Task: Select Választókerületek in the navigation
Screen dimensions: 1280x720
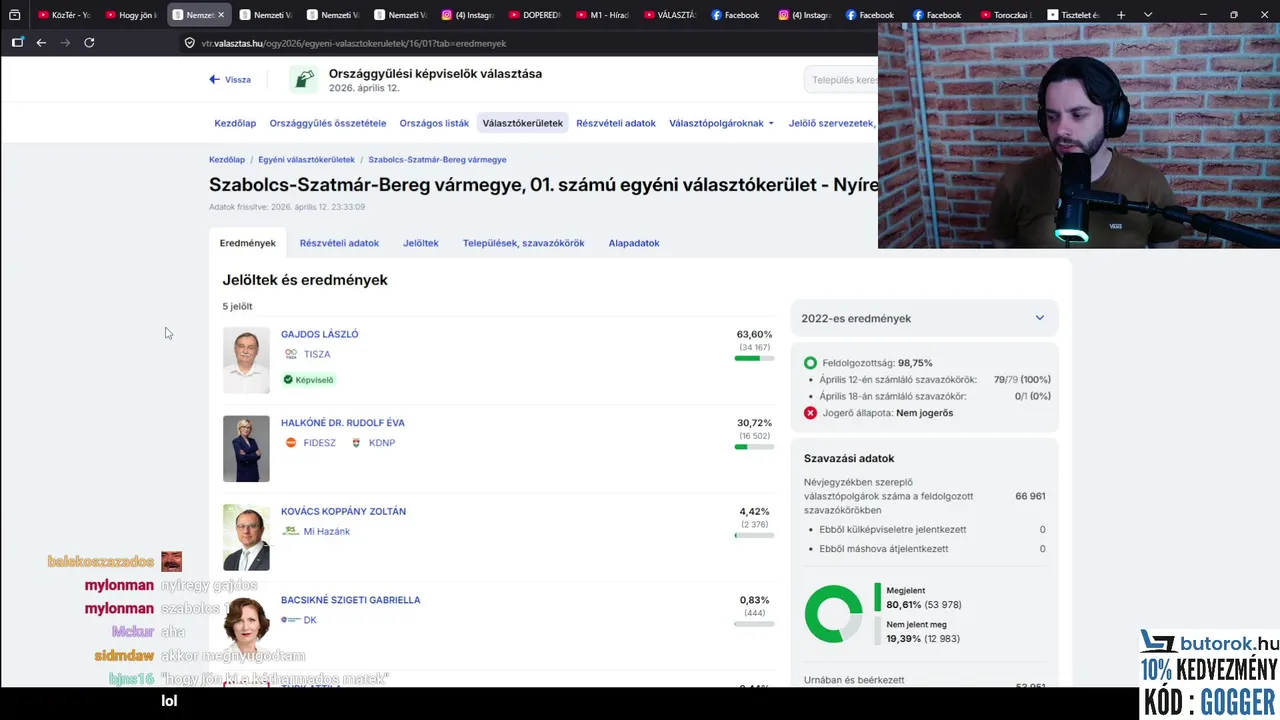Action: click(x=523, y=123)
